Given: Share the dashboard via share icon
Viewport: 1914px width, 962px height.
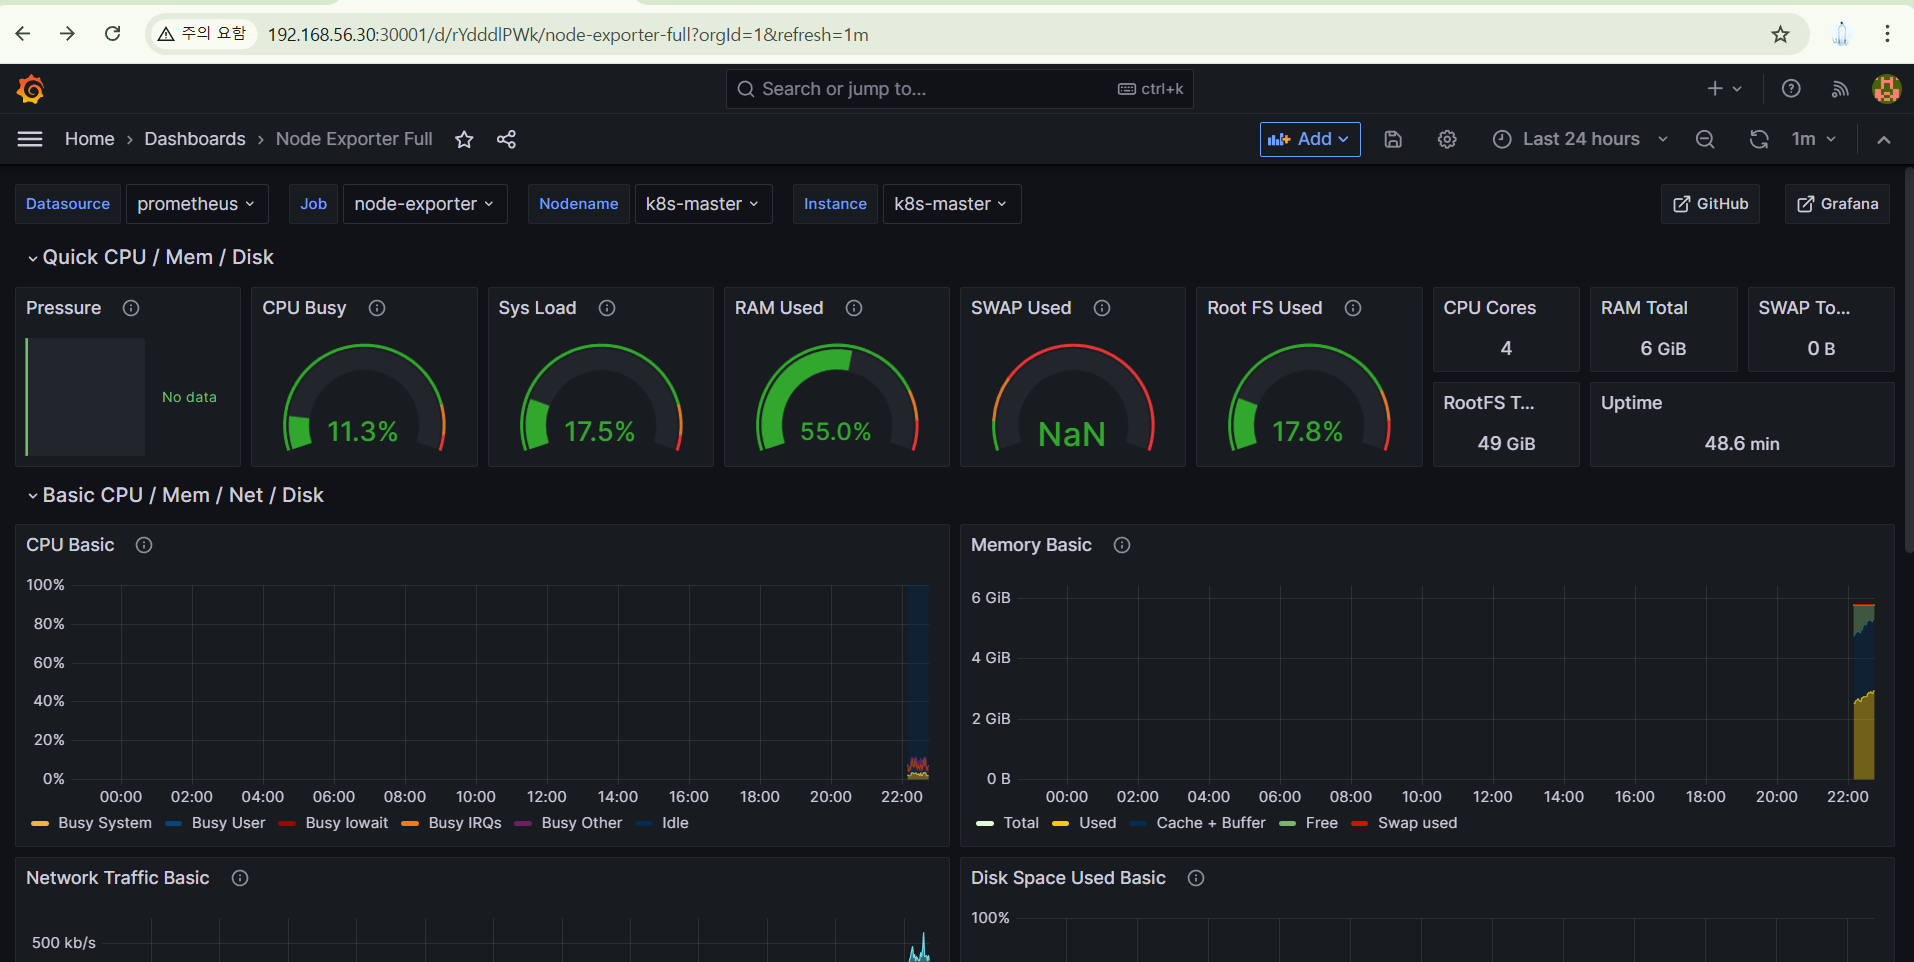Looking at the screenshot, I should [x=506, y=139].
